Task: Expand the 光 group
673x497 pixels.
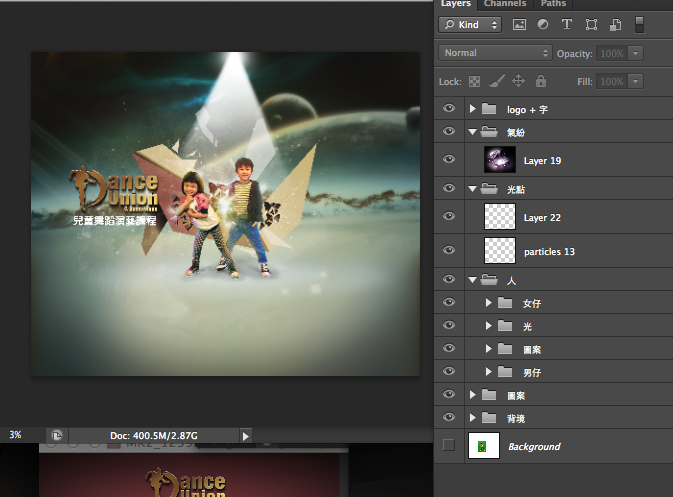Action: pyautogui.click(x=488, y=326)
